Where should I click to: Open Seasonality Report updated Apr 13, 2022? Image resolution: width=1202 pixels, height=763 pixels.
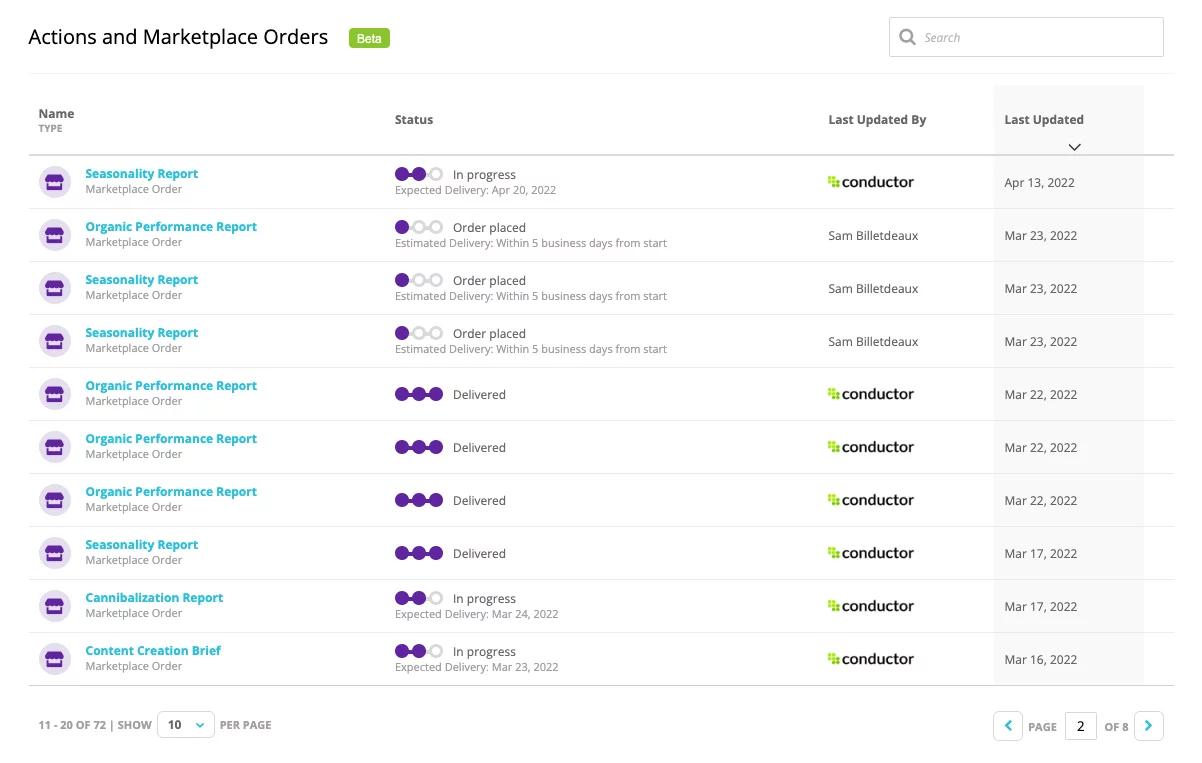point(142,174)
